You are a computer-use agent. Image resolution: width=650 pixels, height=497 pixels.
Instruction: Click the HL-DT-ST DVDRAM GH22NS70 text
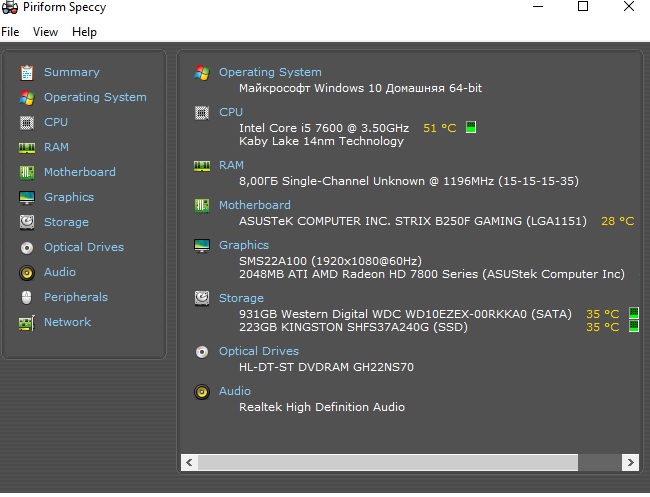coord(326,367)
